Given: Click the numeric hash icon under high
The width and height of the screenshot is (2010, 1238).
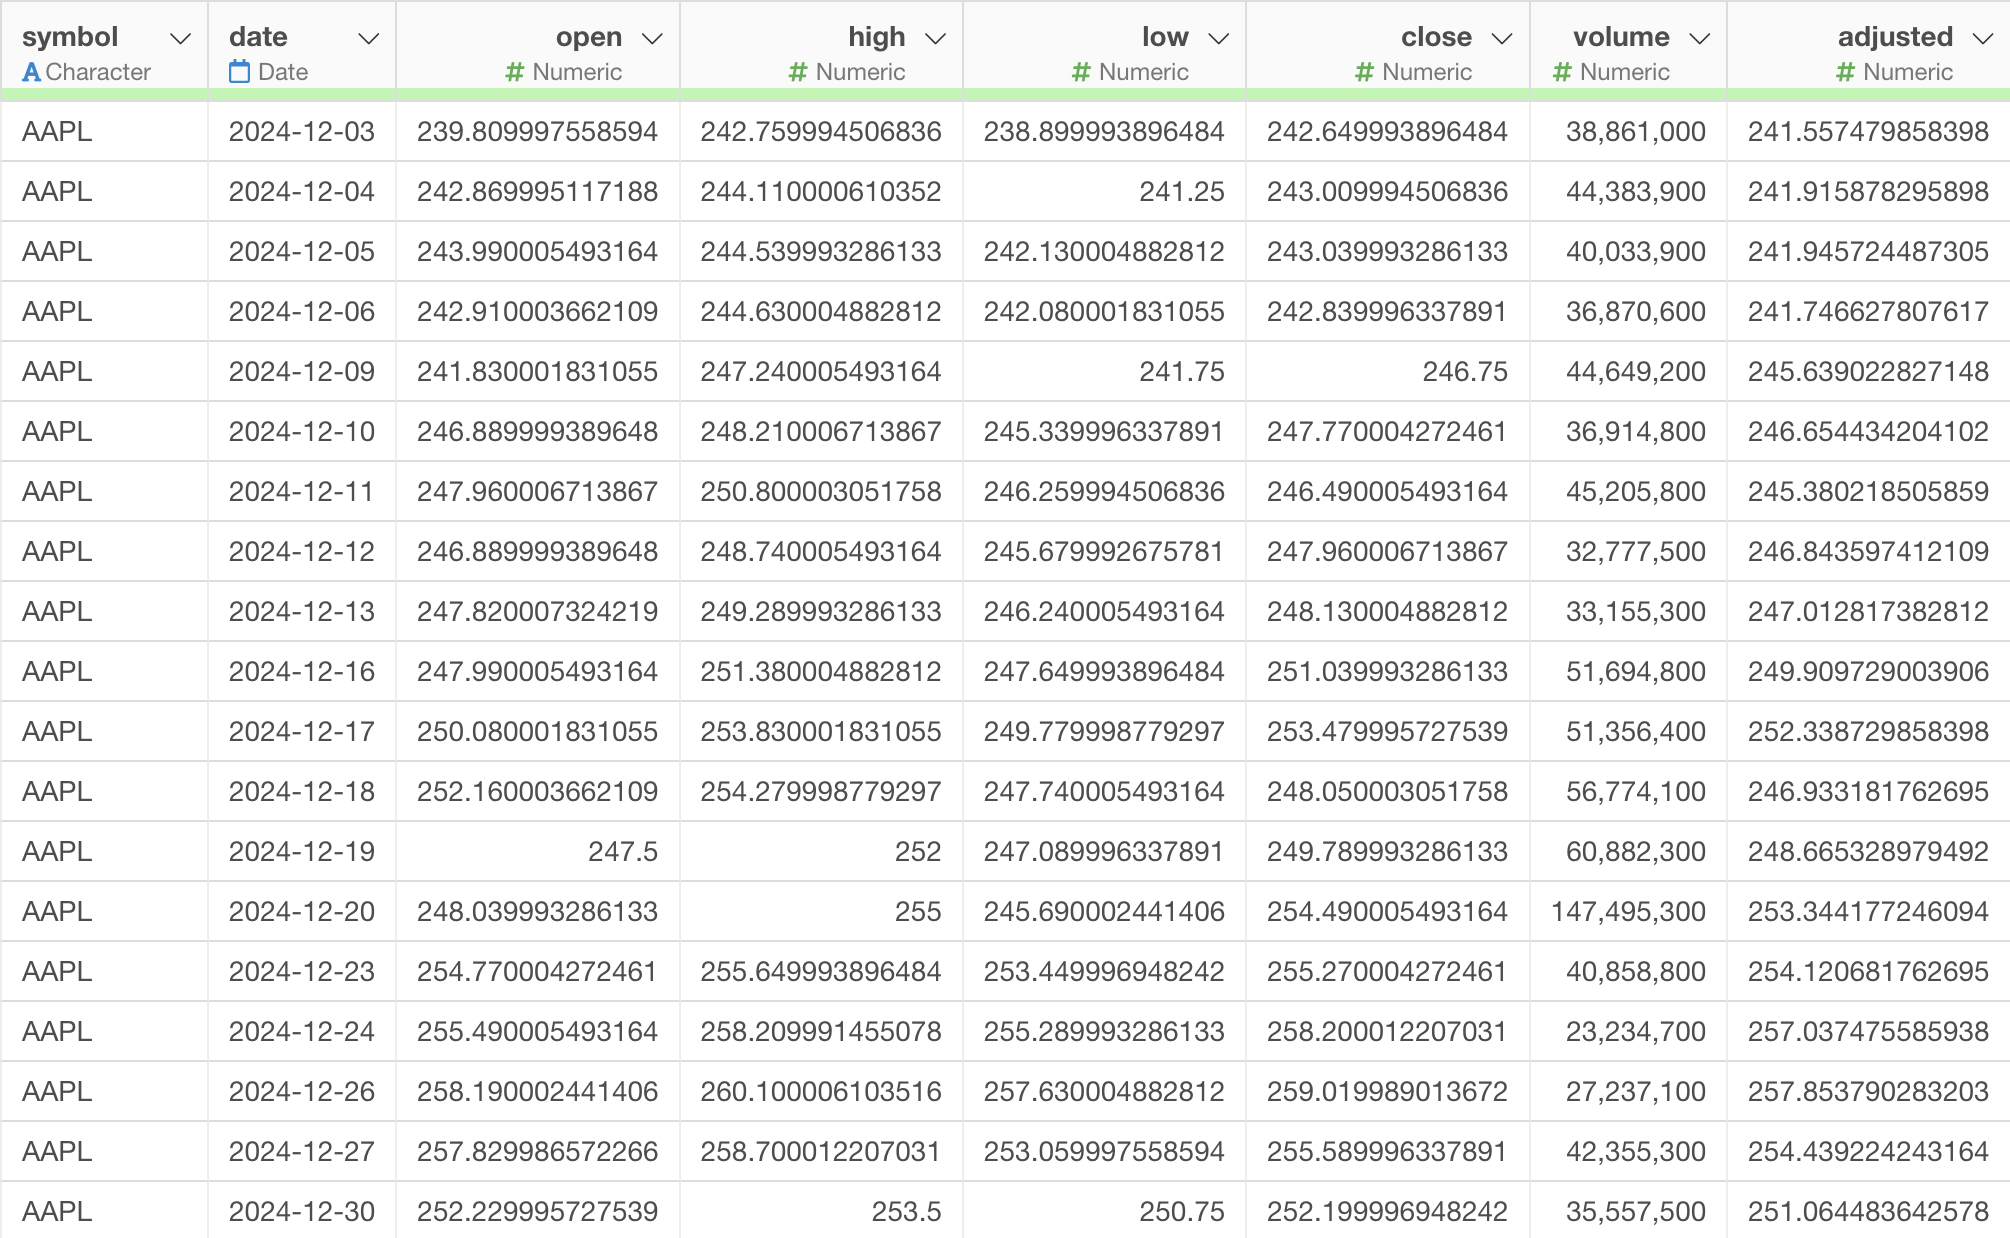Looking at the screenshot, I should click(x=797, y=72).
